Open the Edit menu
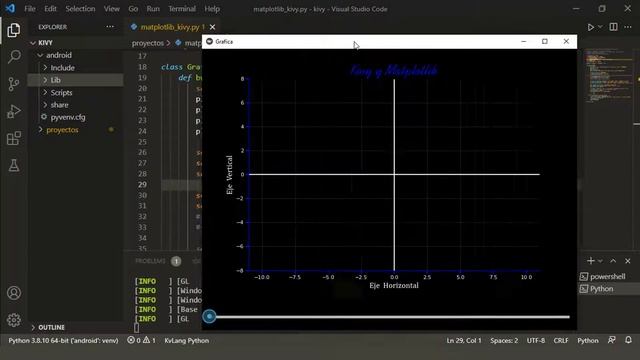The image size is (640, 360). [50, 9]
